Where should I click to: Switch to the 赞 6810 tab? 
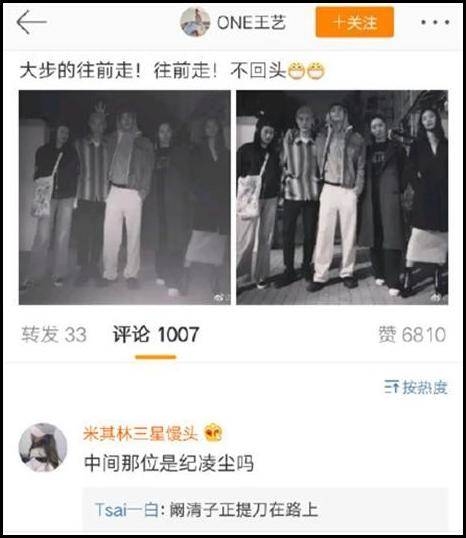tap(412, 335)
